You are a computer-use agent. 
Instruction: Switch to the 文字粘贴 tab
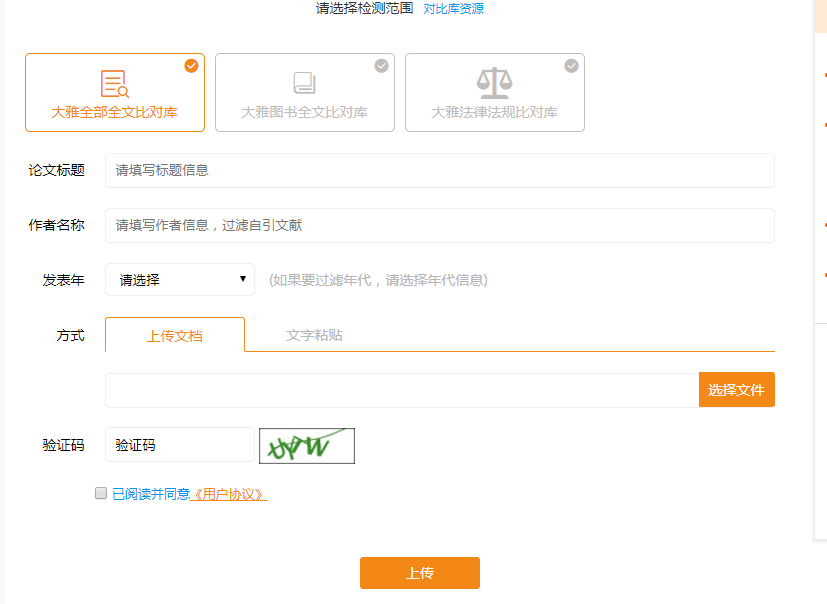(x=314, y=335)
